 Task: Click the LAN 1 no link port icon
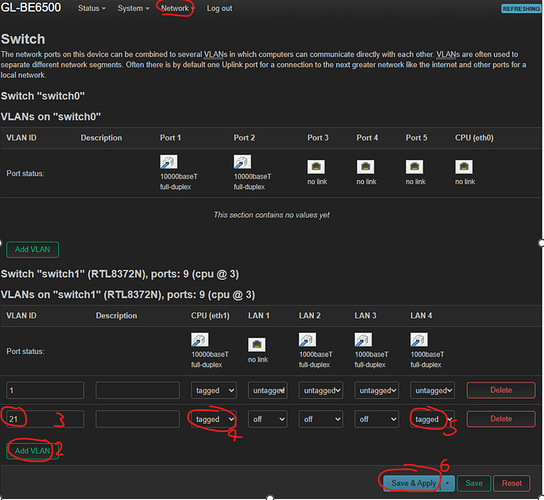point(257,345)
